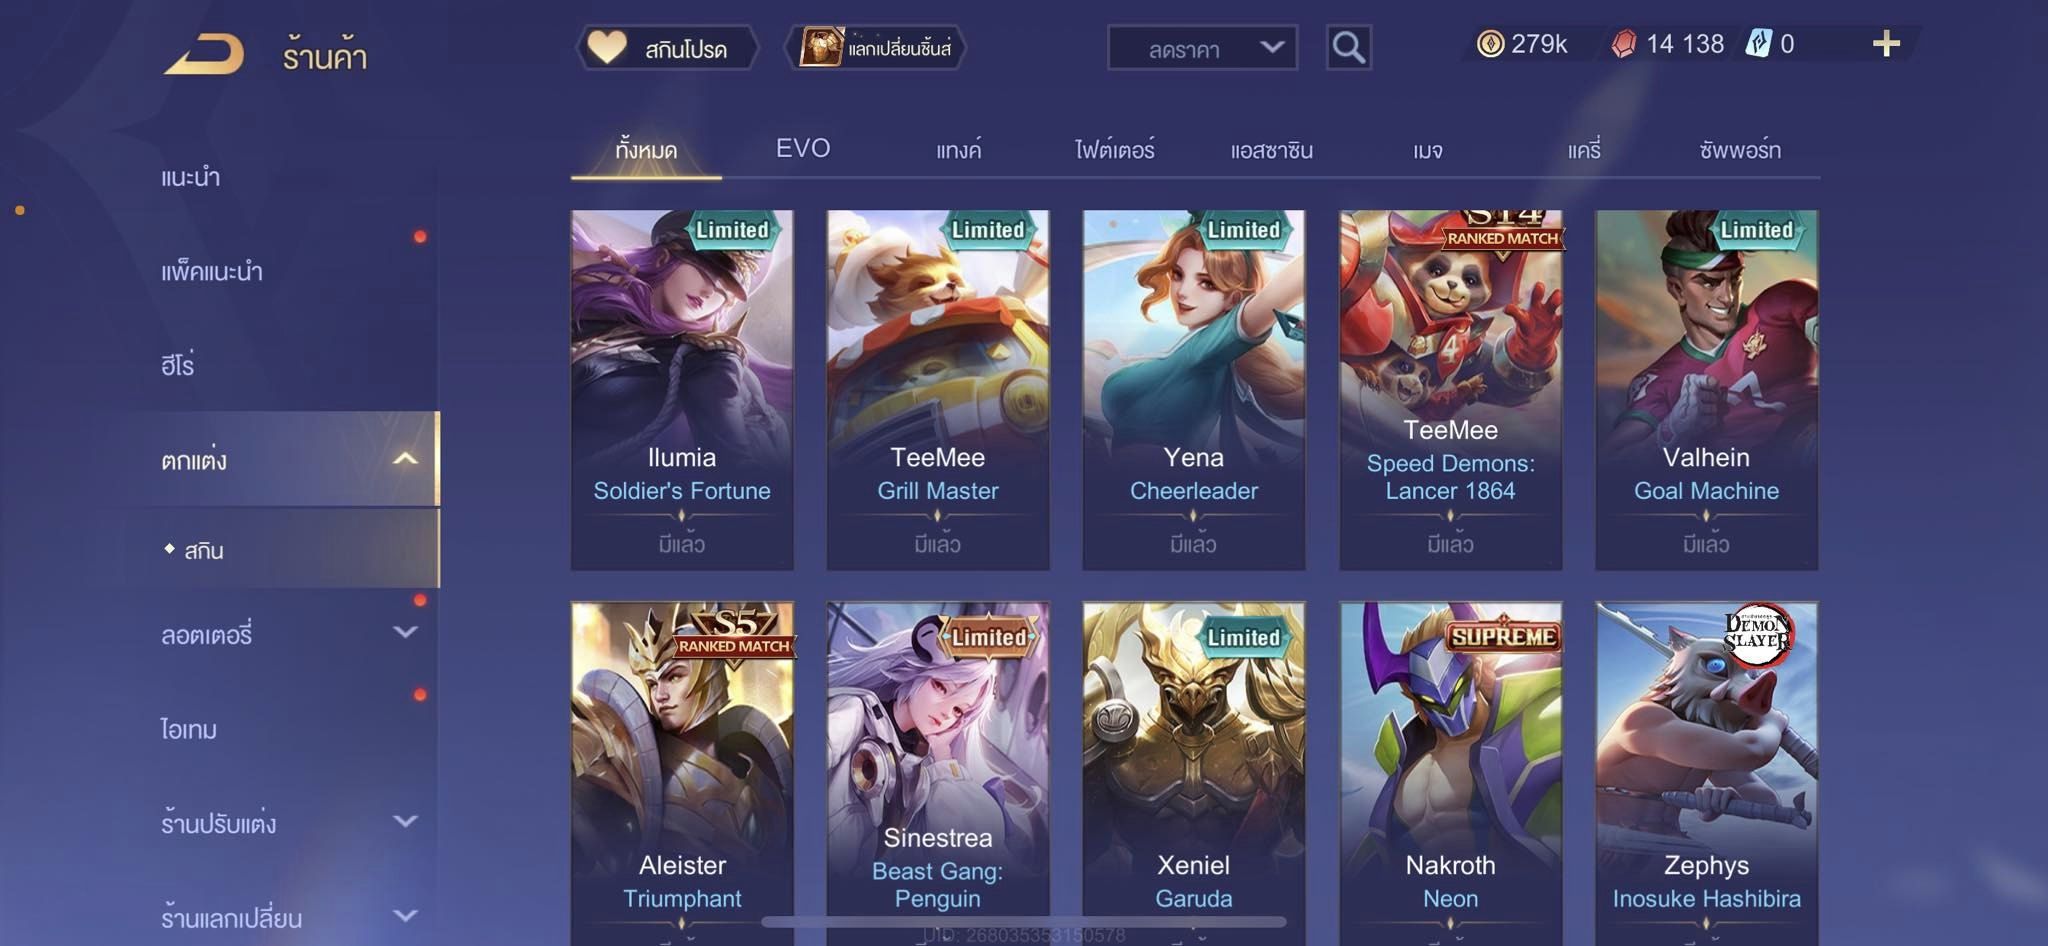Click the red gem currency icon
The width and height of the screenshot is (2048, 946).
coord(1624,44)
